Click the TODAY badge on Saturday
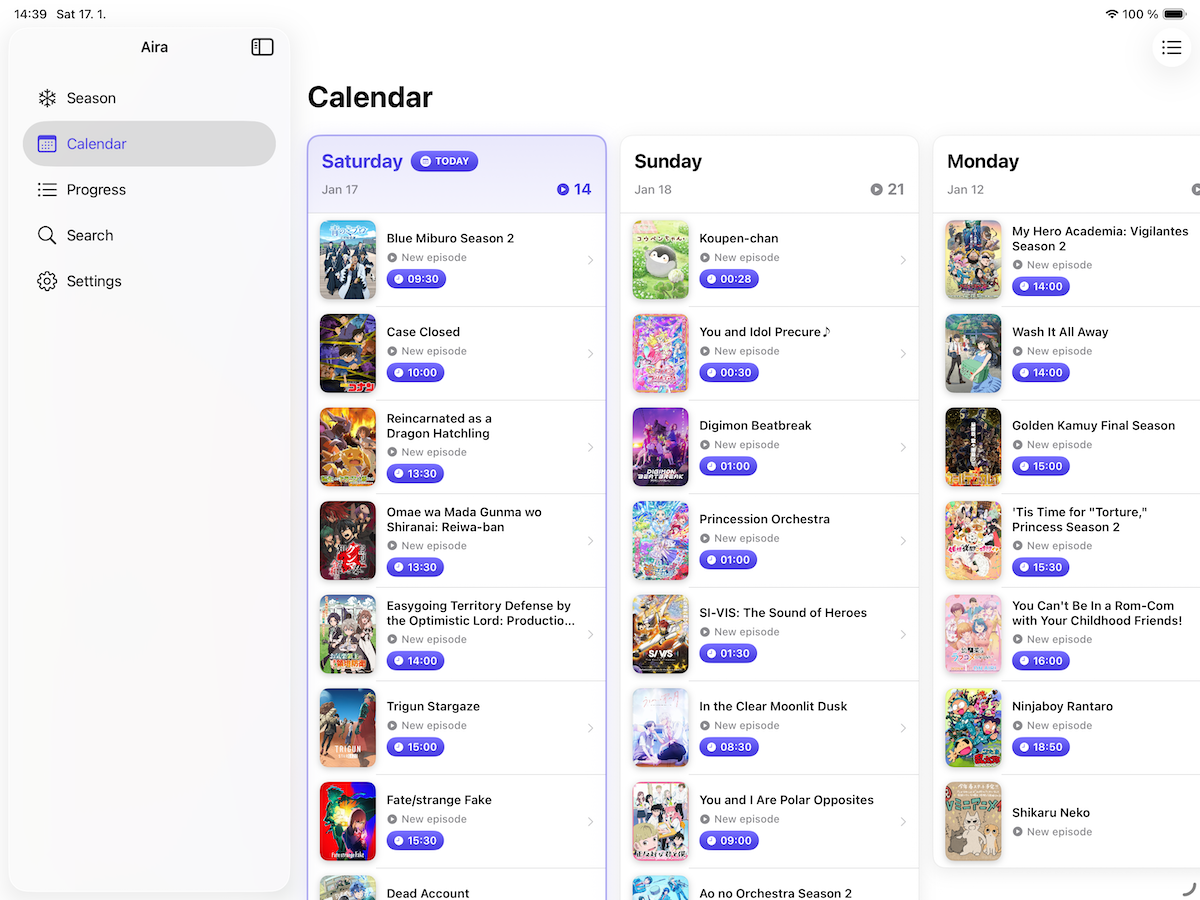Screen dimensions: 1200x900 point(444,161)
